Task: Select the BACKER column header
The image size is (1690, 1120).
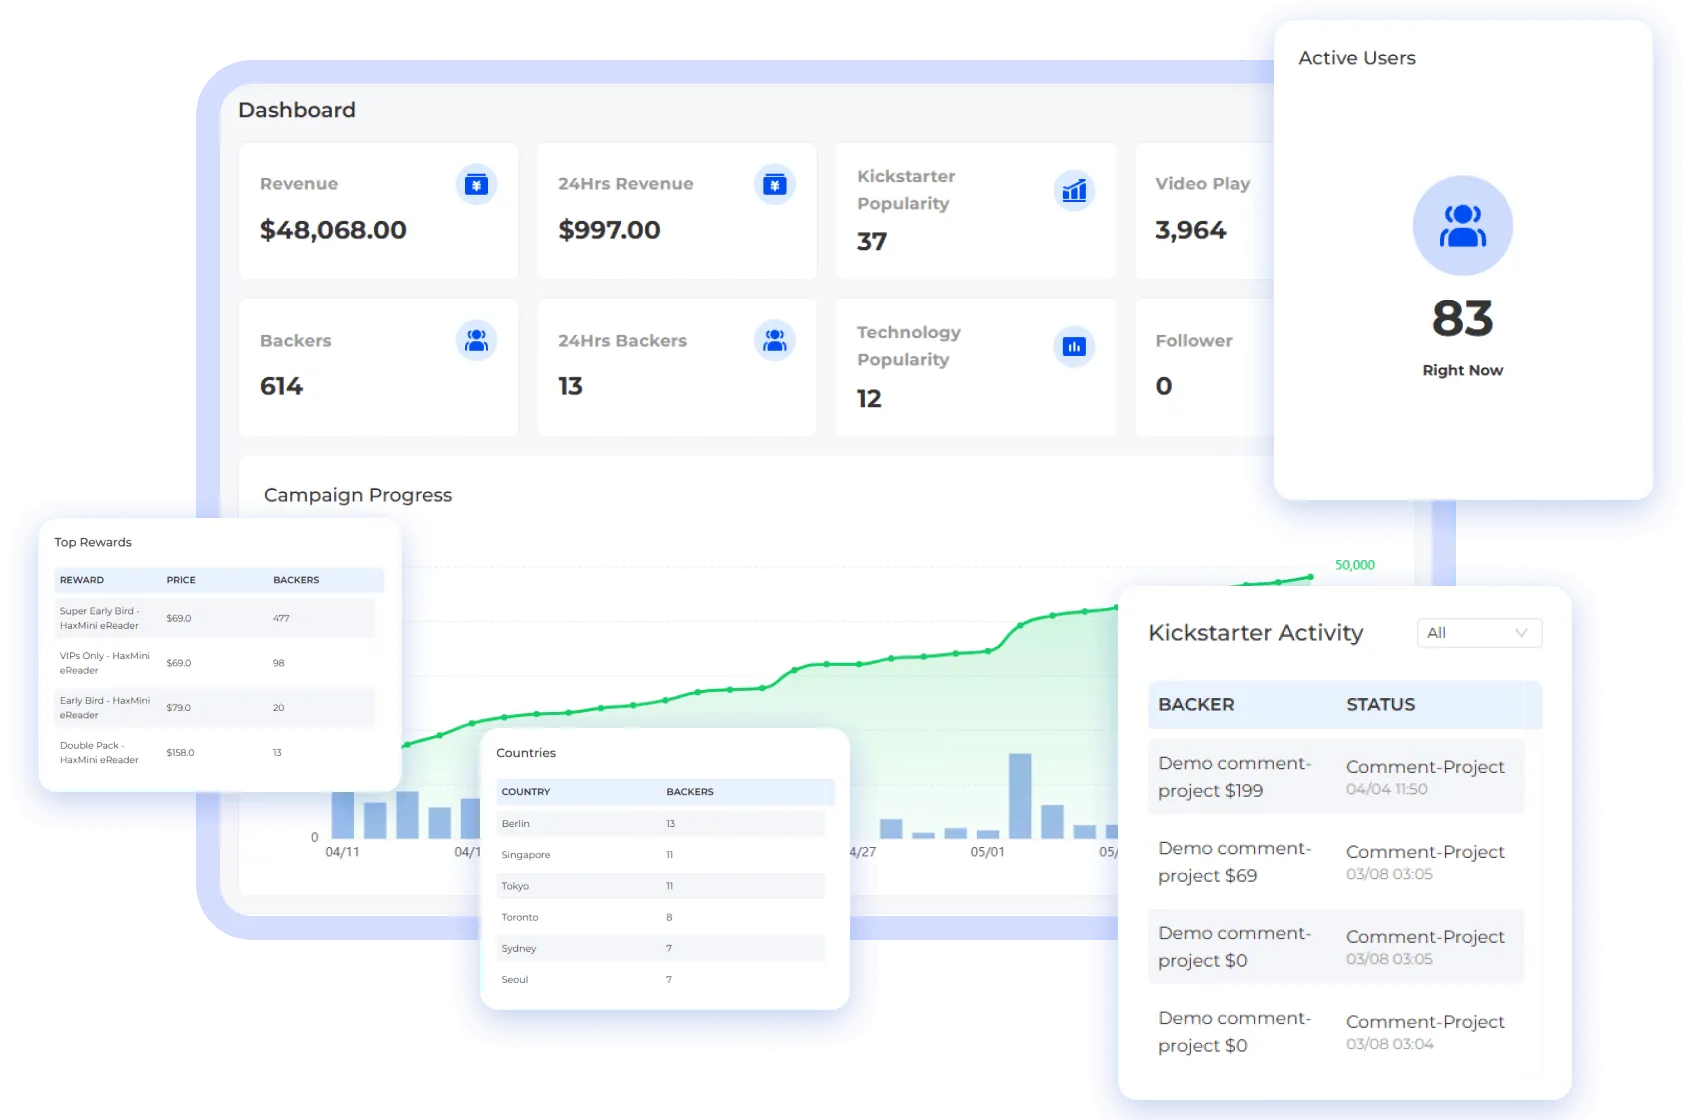Action: (x=1196, y=704)
